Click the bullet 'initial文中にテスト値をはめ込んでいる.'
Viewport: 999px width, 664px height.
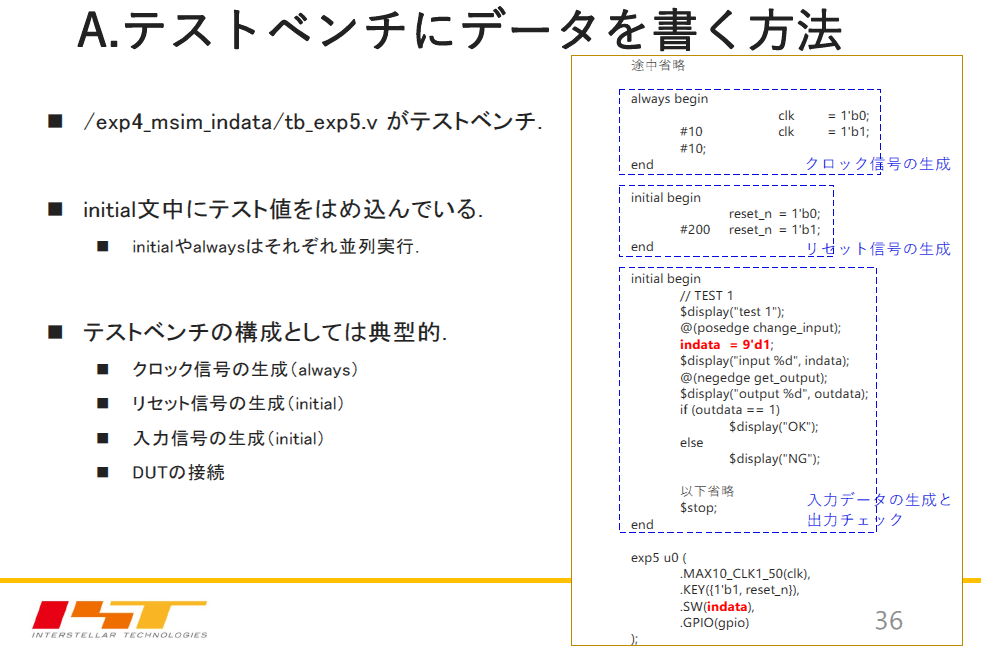pos(283,209)
